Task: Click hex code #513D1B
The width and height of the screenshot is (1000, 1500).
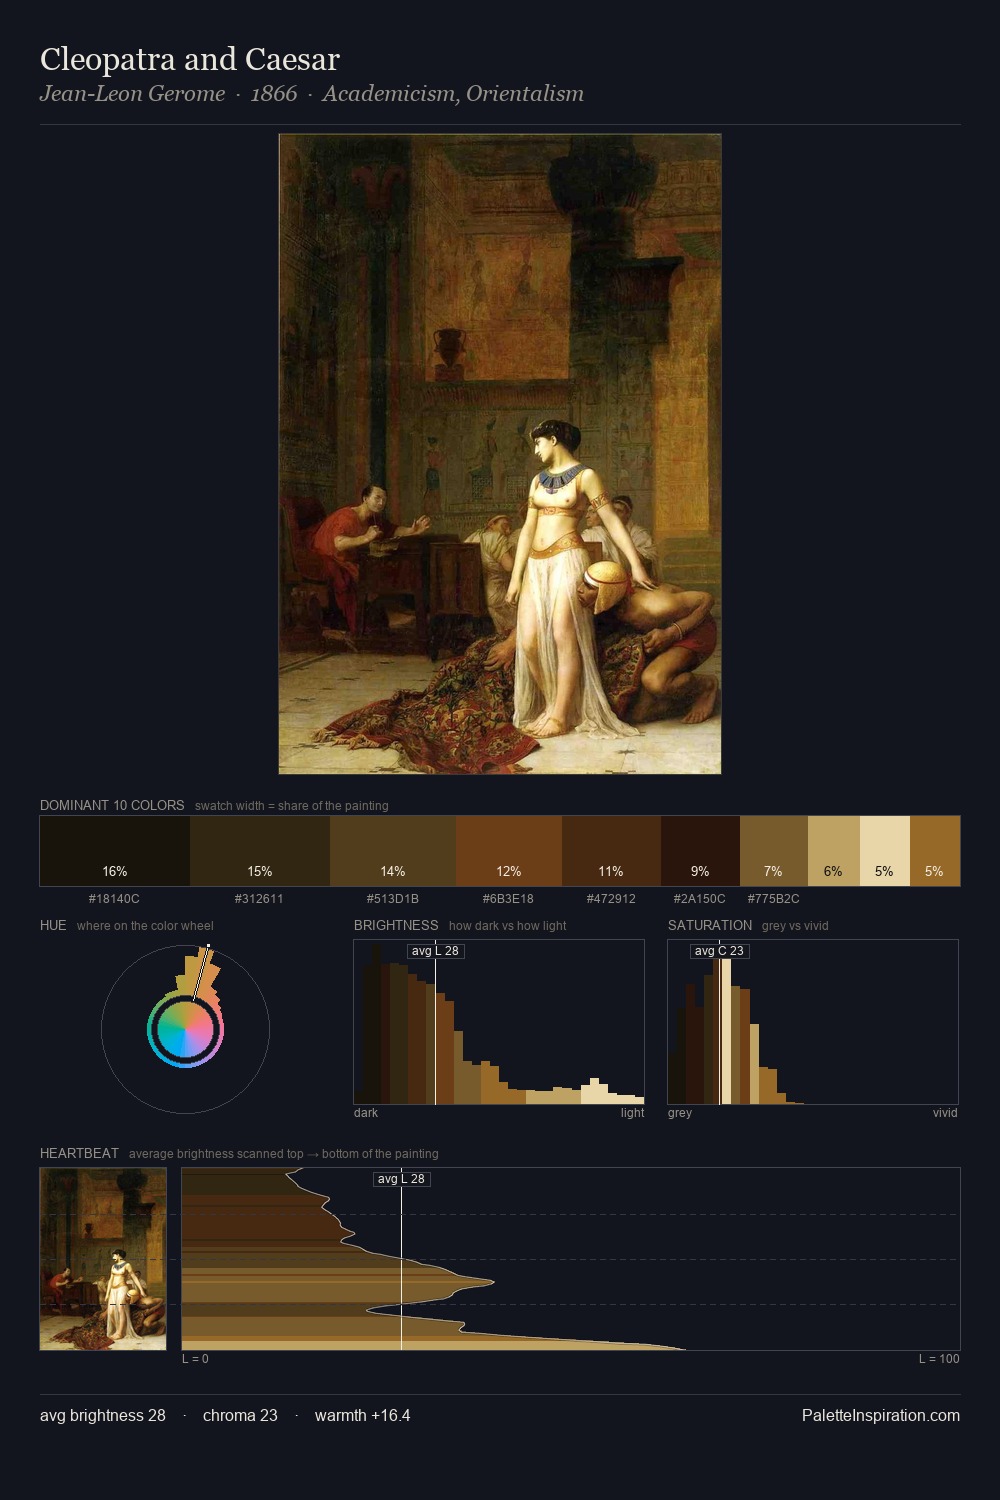Action: (x=393, y=899)
